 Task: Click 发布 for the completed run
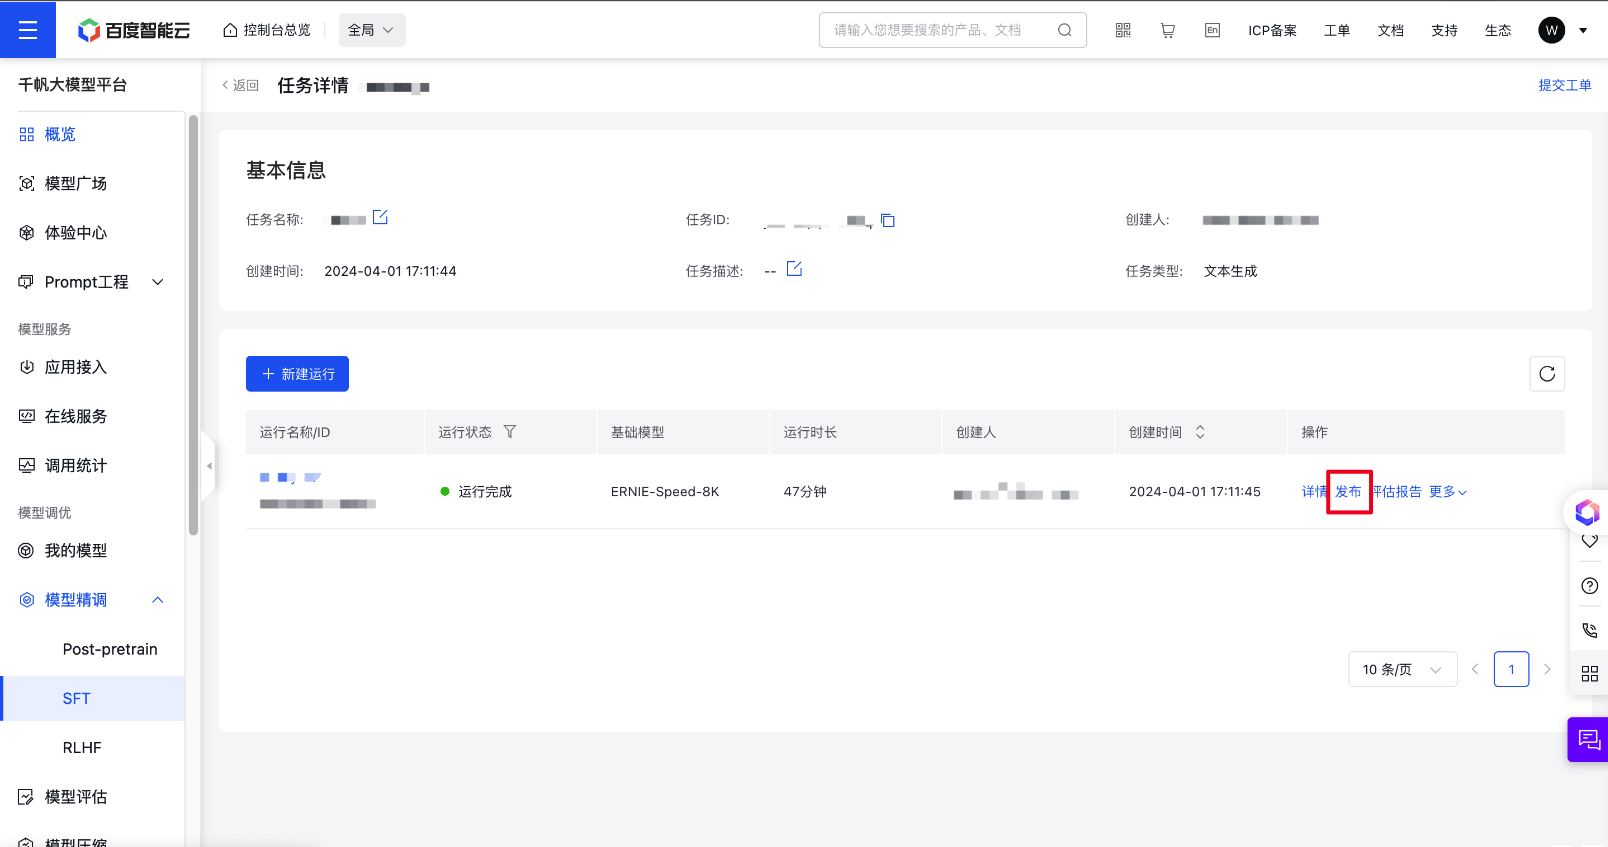click(x=1348, y=492)
